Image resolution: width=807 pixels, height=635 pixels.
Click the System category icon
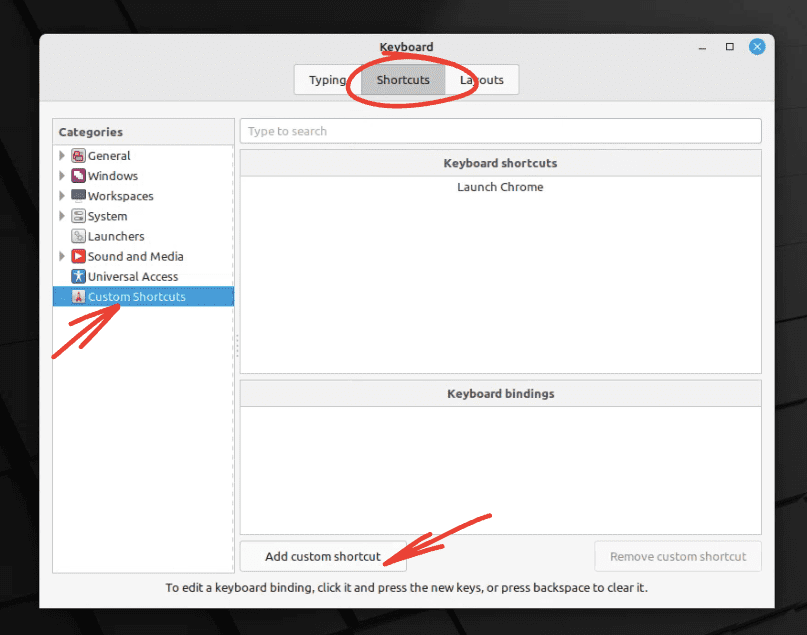[78, 215]
